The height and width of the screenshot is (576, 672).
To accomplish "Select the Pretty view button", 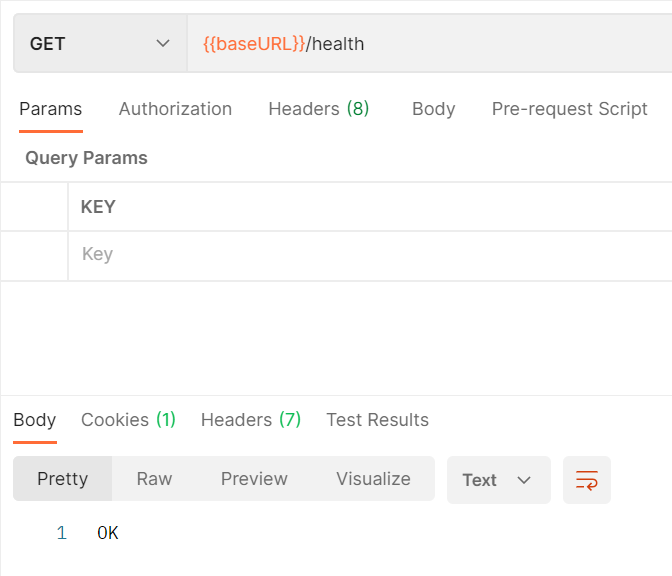I will tap(63, 479).
